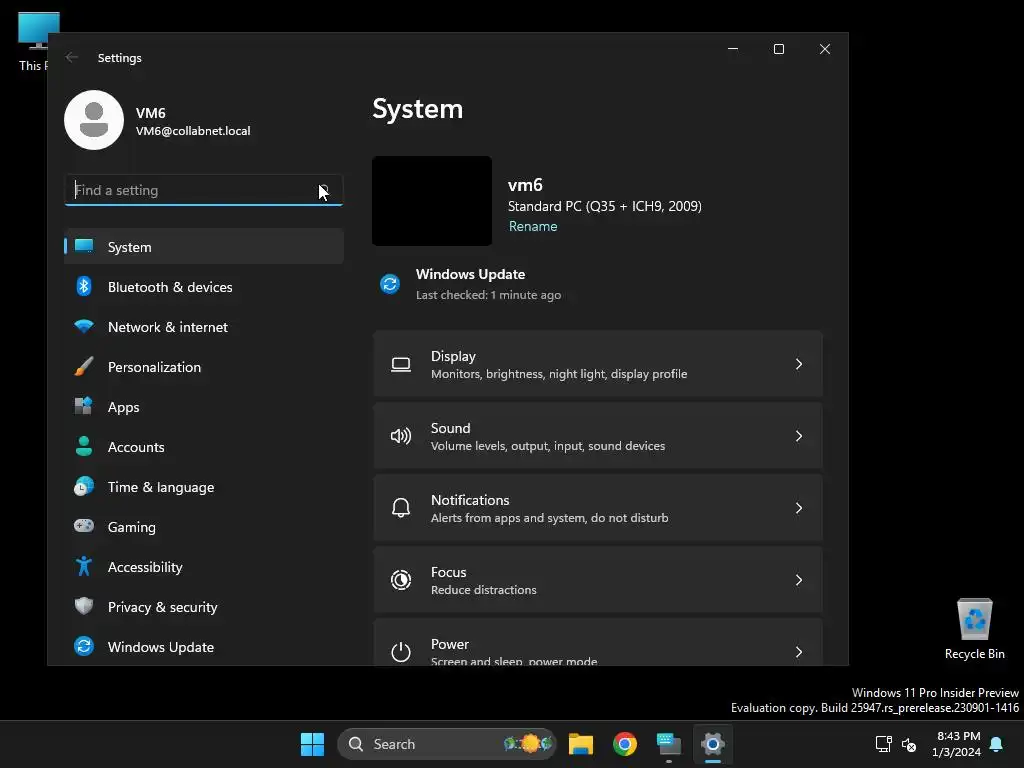The width and height of the screenshot is (1024, 768).
Task: Switch to Network & internet category
Action: [x=204, y=327]
